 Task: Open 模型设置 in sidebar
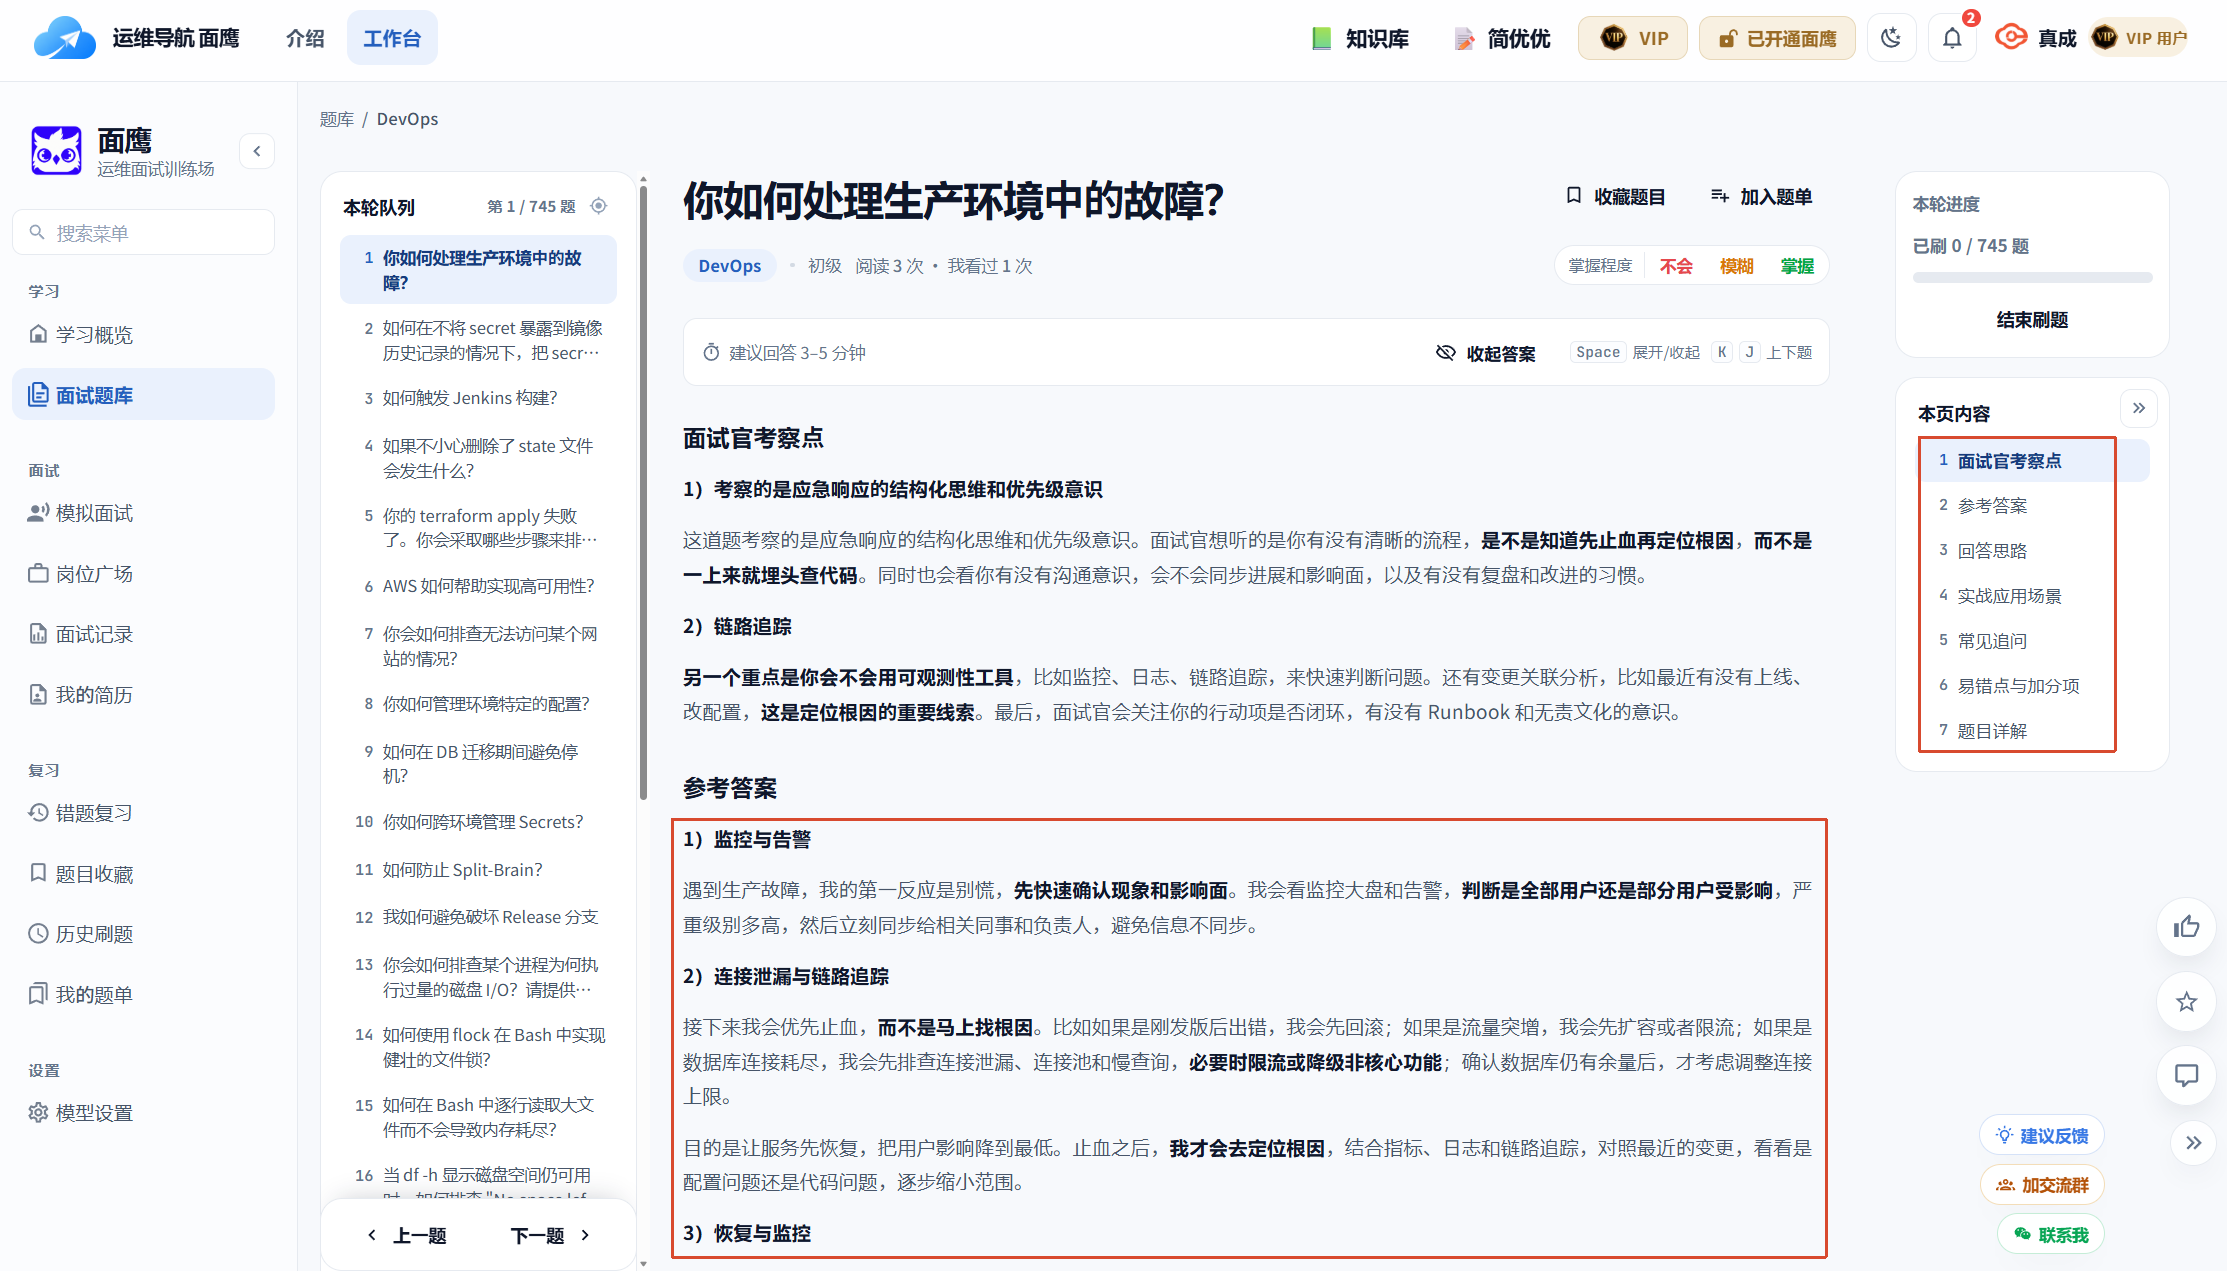143,1113
